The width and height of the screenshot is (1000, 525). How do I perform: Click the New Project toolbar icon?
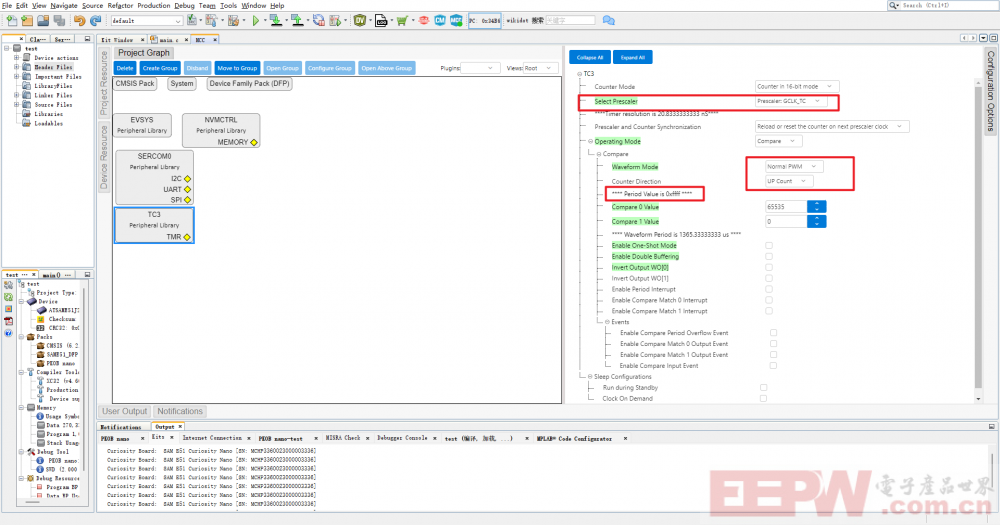click(27, 20)
